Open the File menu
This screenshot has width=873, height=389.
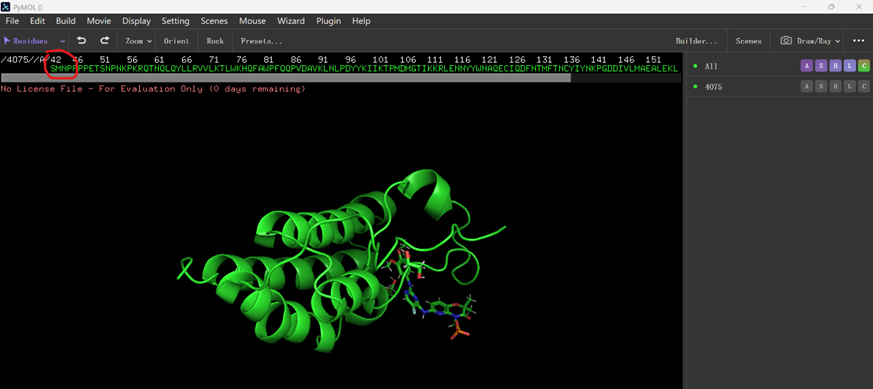point(12,21)
